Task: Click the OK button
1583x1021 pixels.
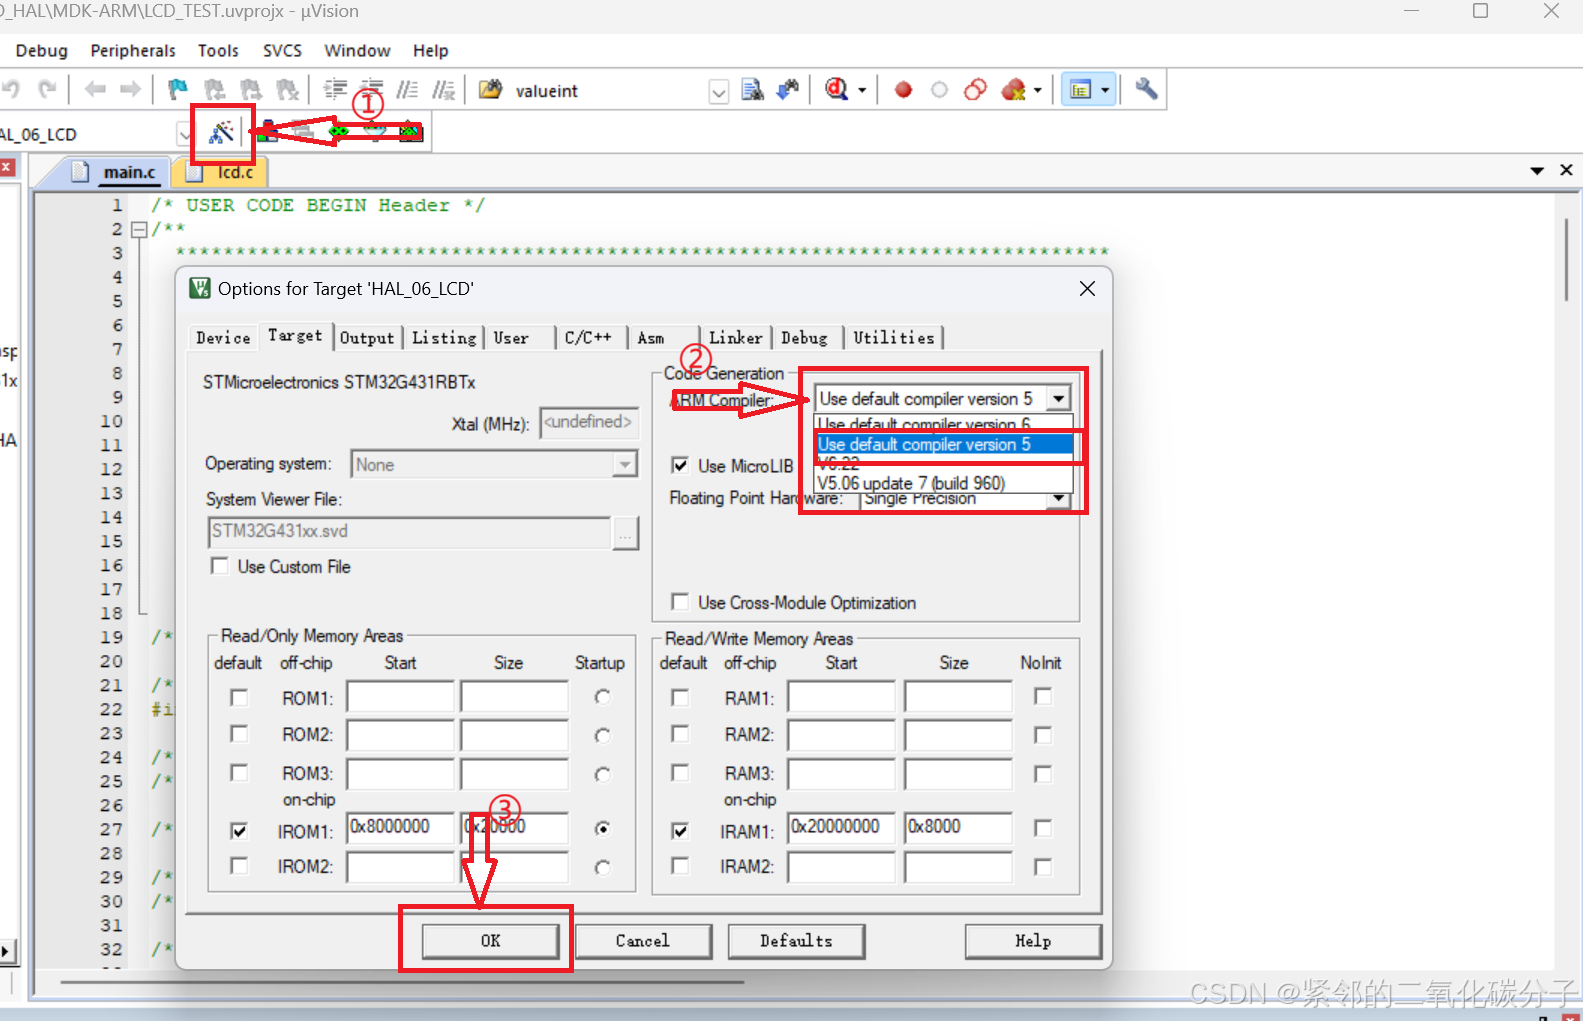Action: pos(490,941)
